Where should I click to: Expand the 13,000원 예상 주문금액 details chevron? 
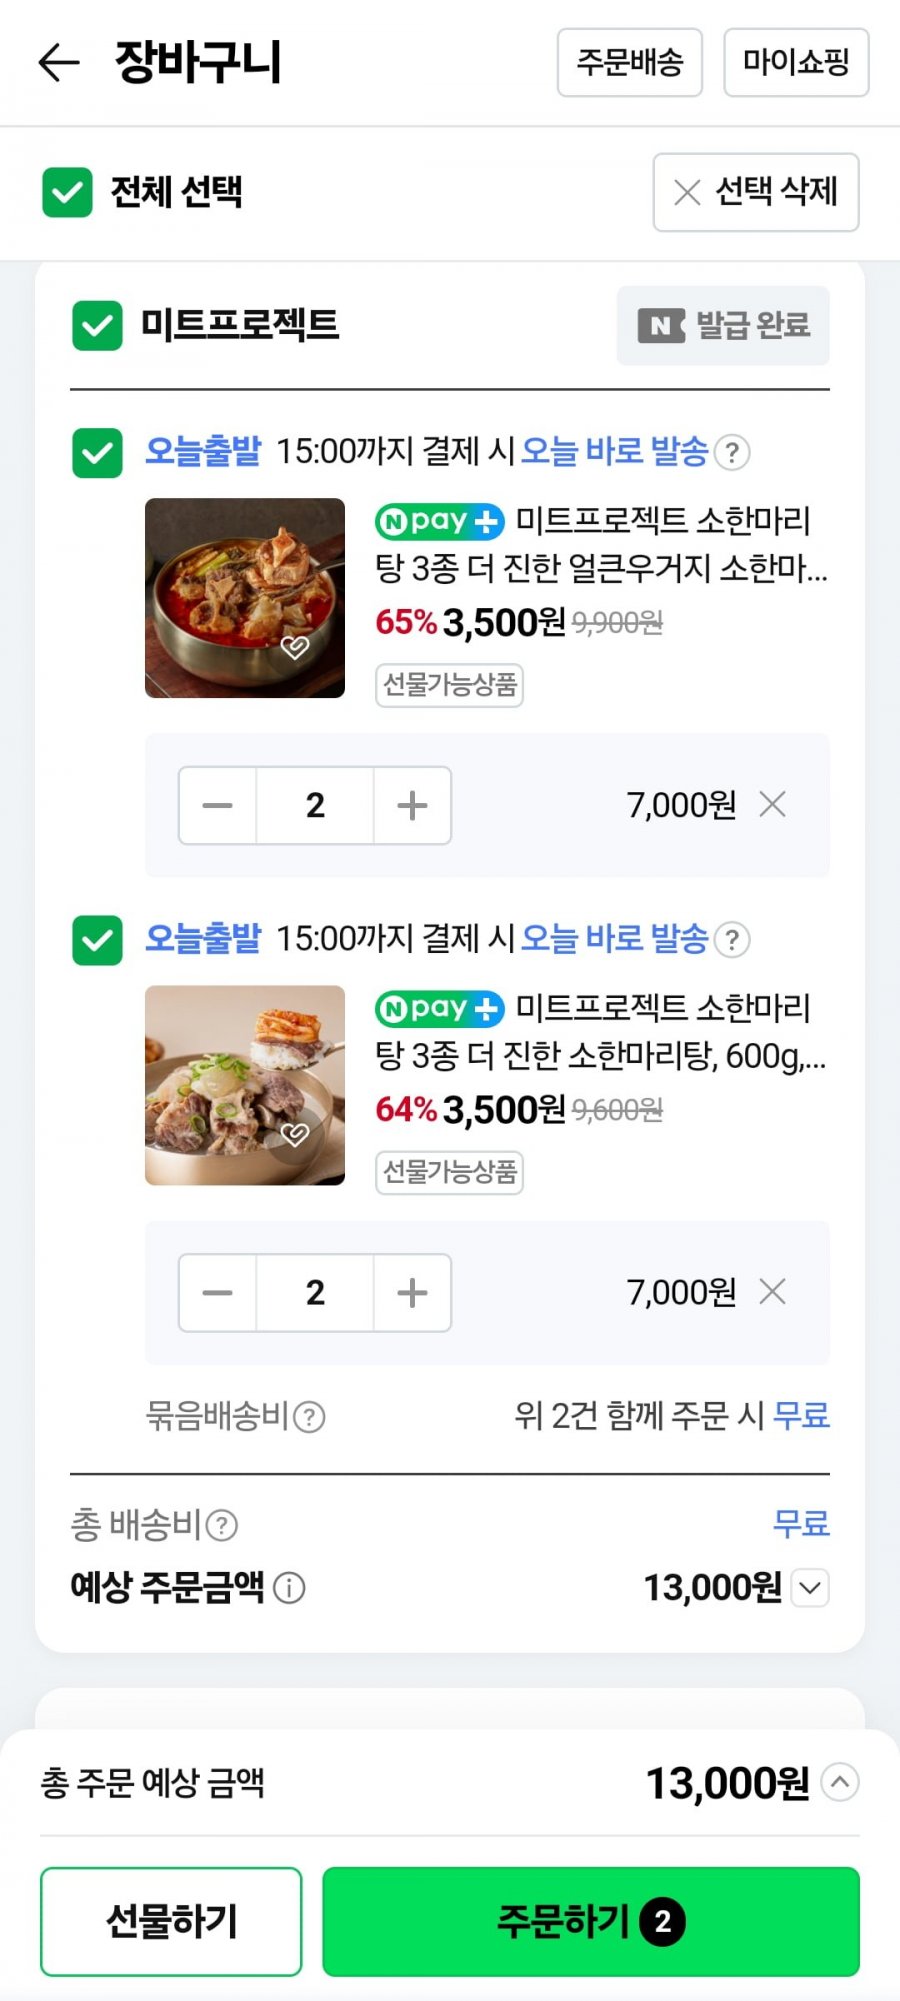click(810, 1587)
